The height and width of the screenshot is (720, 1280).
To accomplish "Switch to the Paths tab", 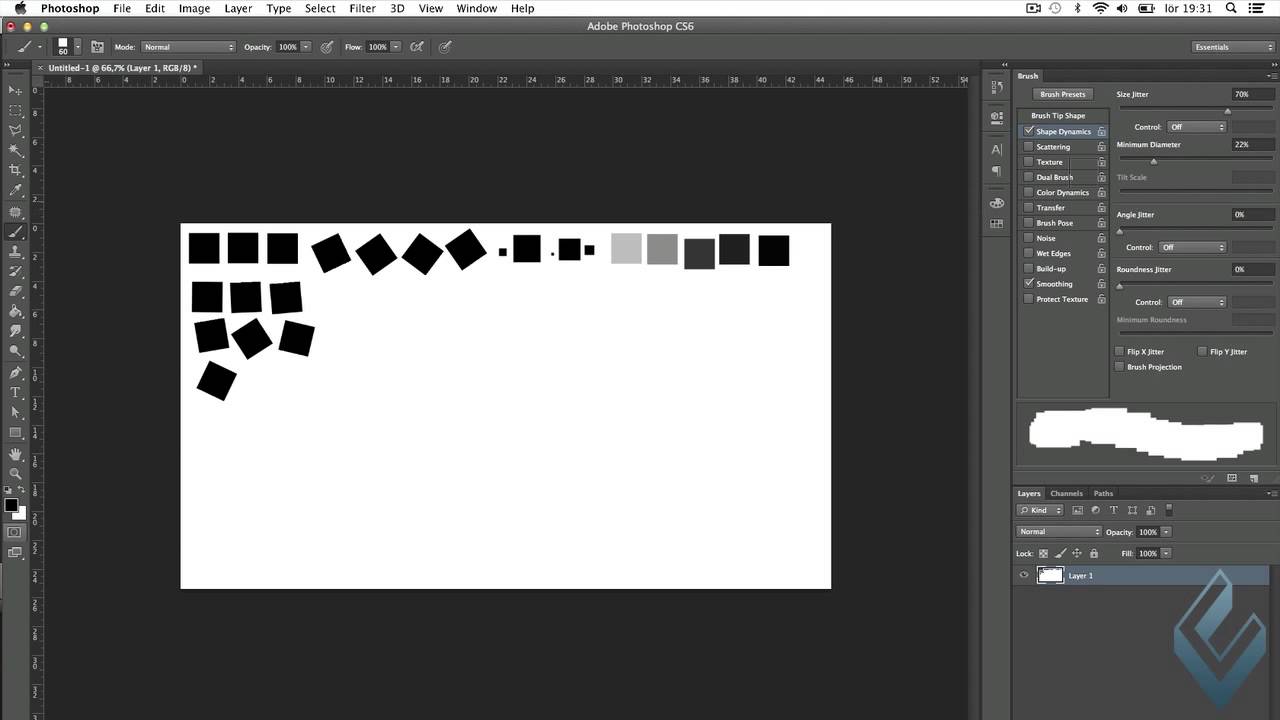I will coord(1103,493).
